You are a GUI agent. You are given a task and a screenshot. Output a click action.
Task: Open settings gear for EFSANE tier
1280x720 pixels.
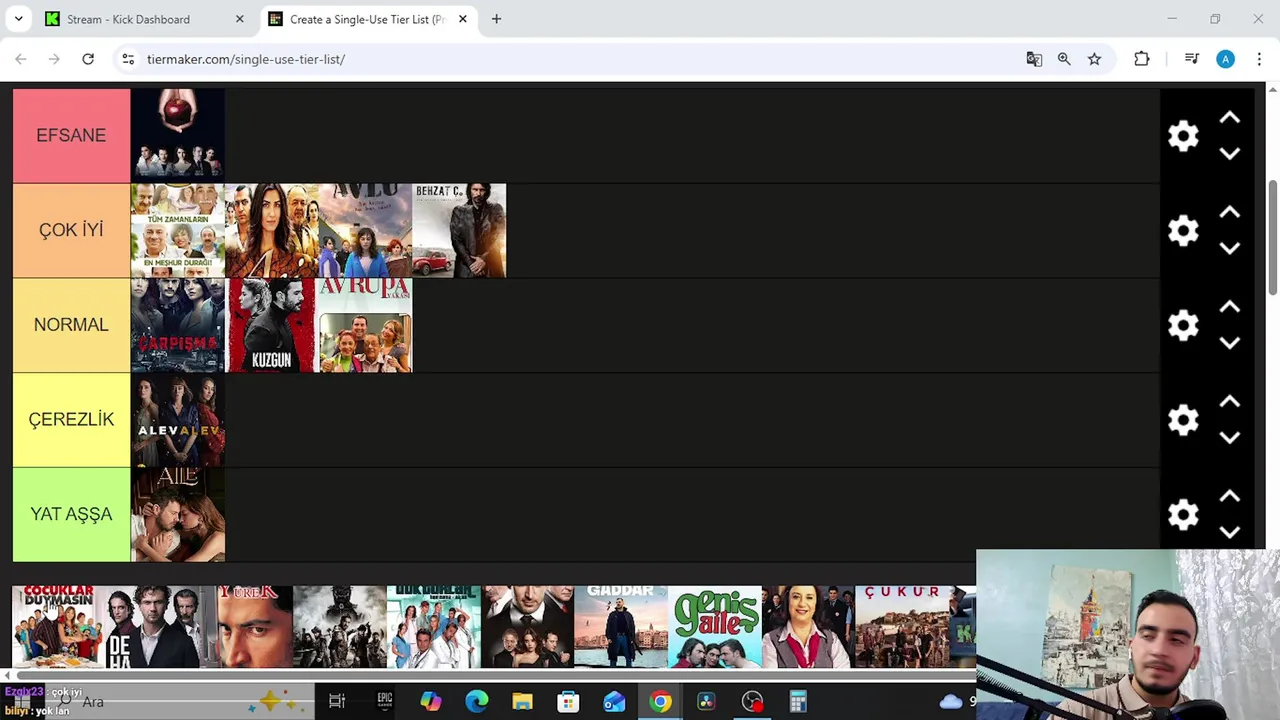pyautogui.click(x=1183, y=136)
